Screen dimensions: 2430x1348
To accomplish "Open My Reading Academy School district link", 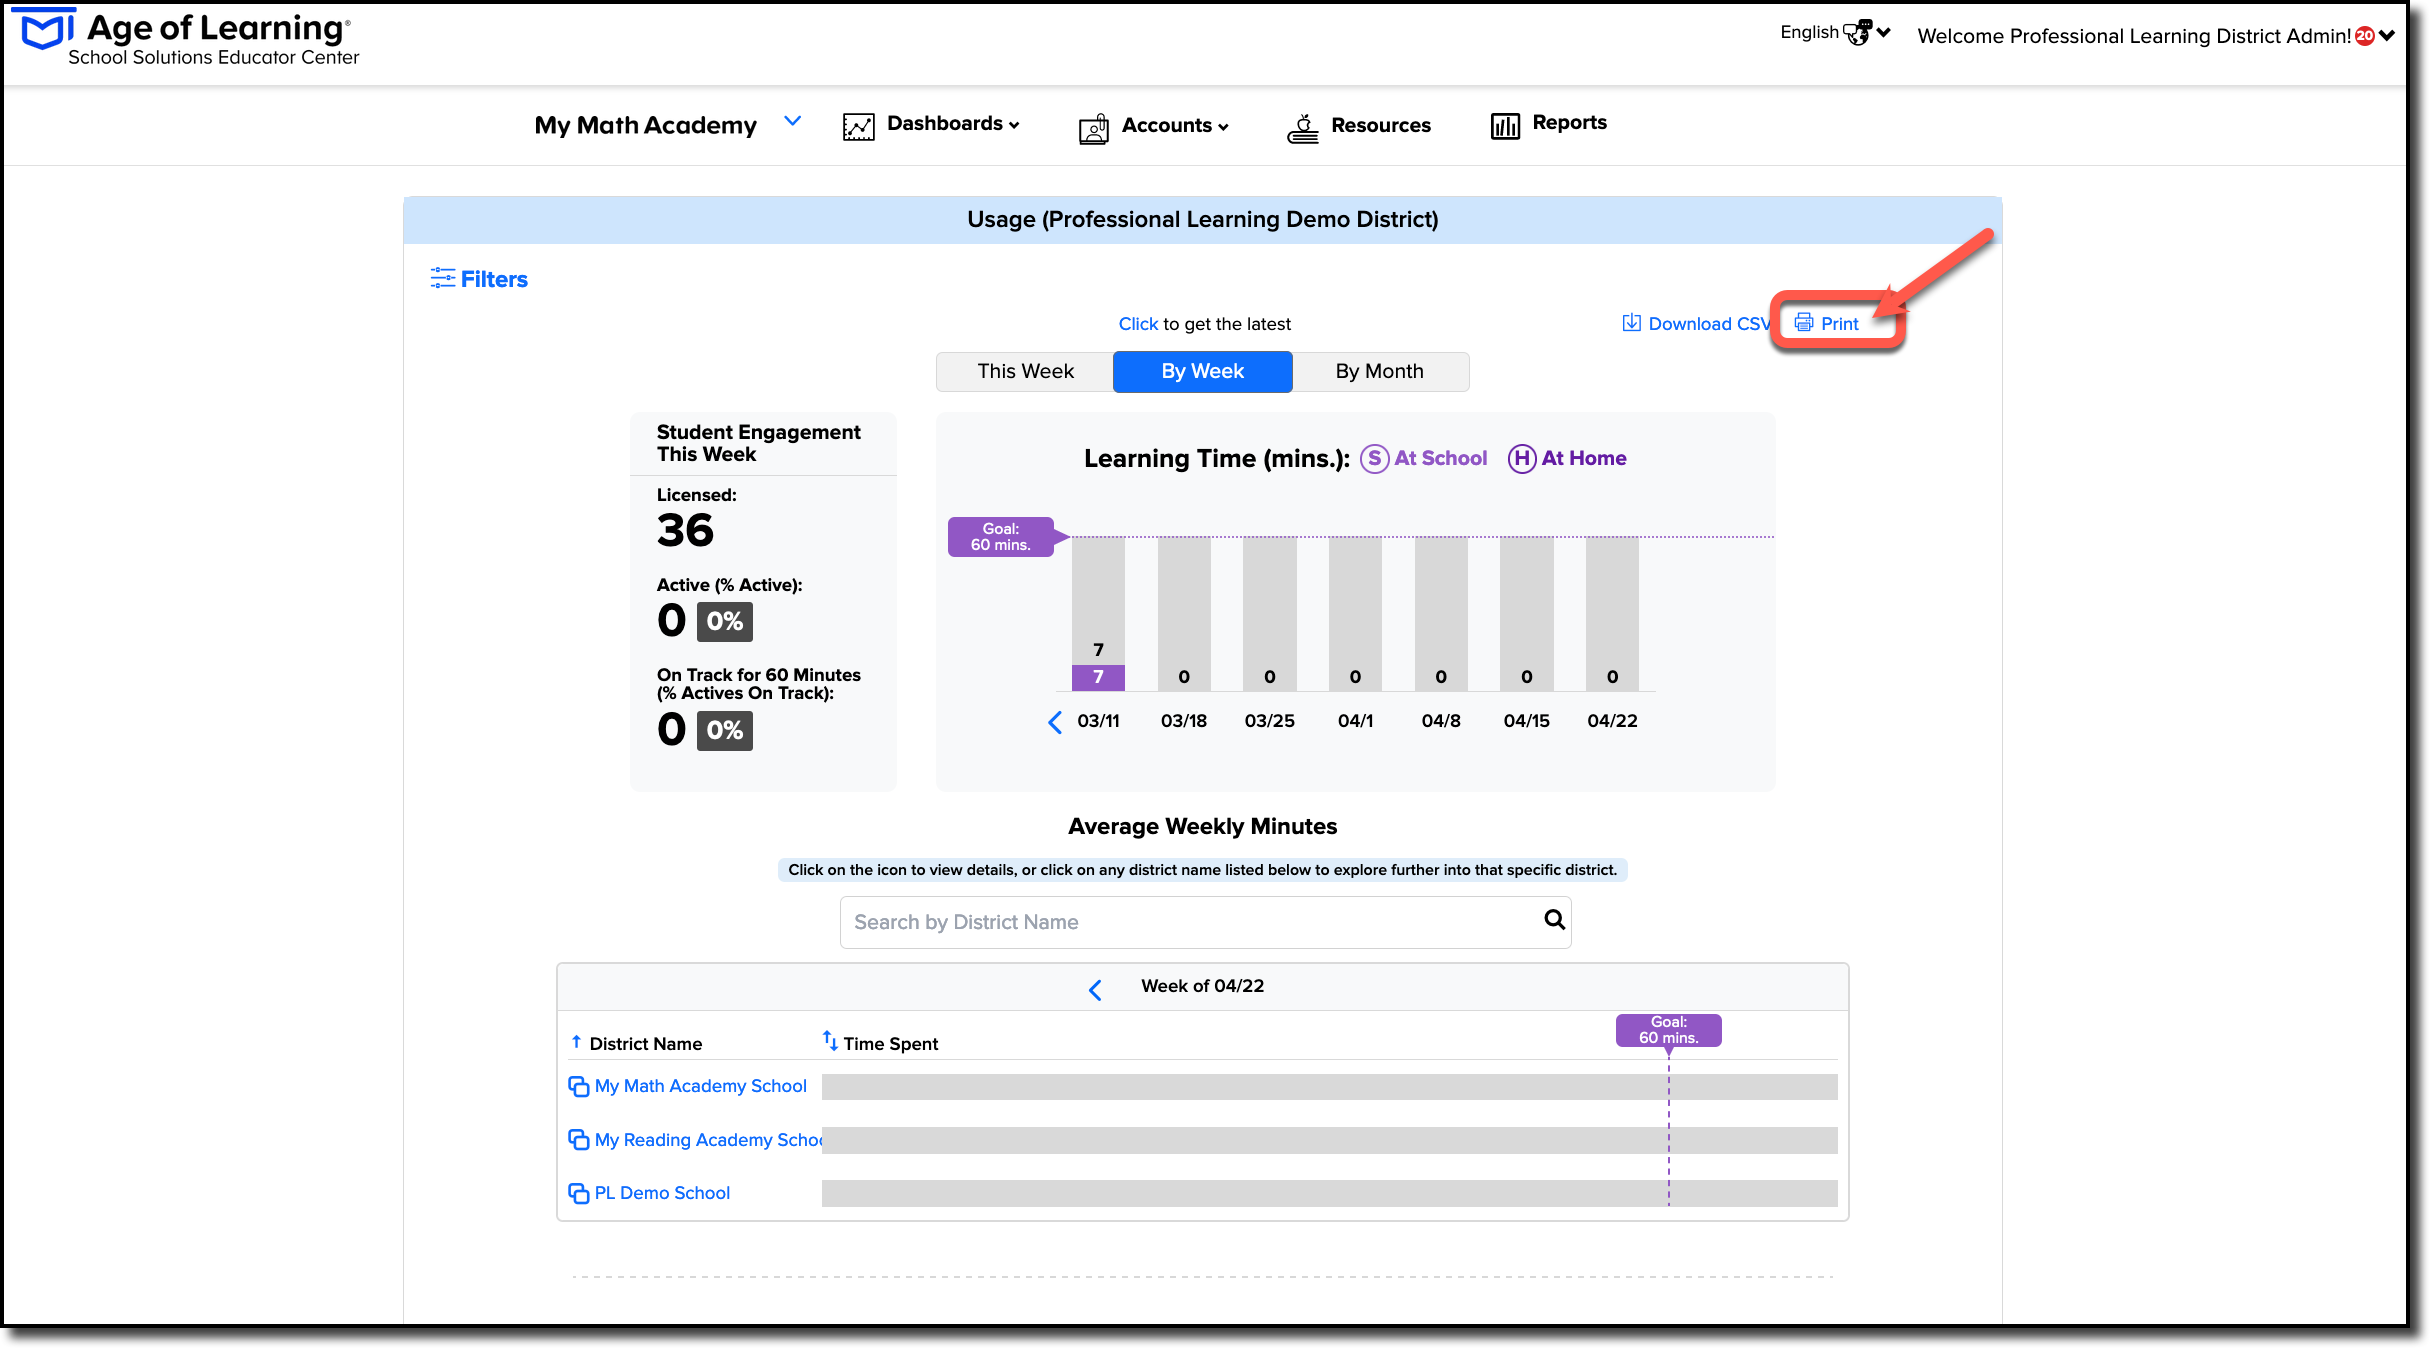I will point(708,1140).
